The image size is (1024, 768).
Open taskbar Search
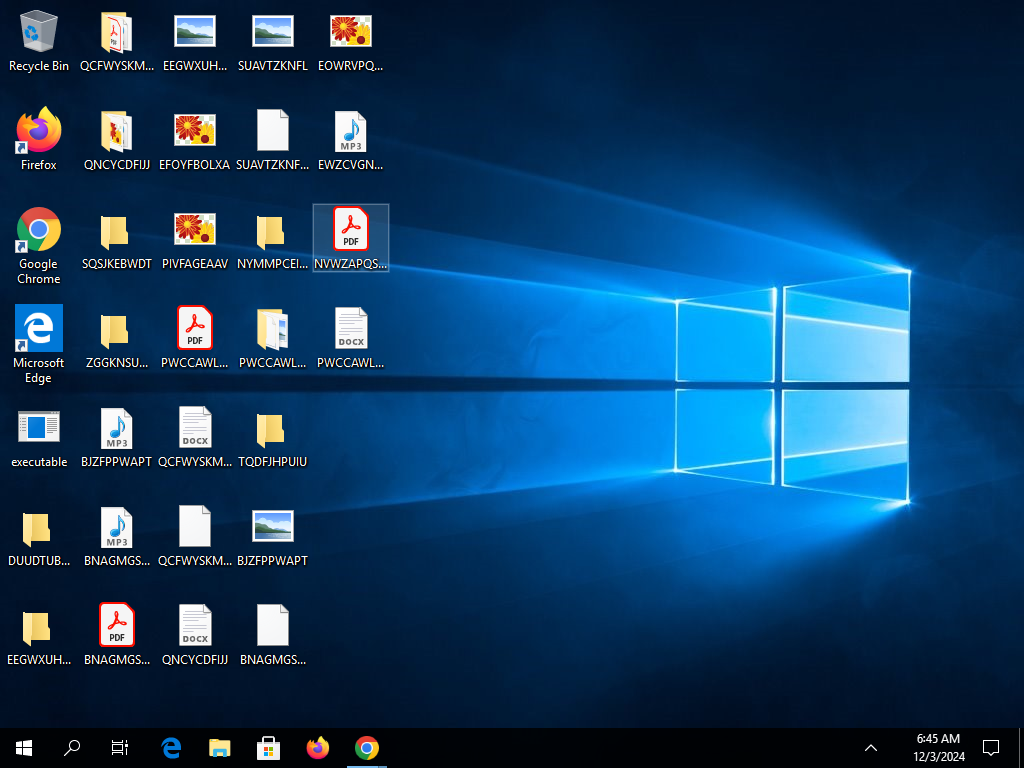[72, 747]
